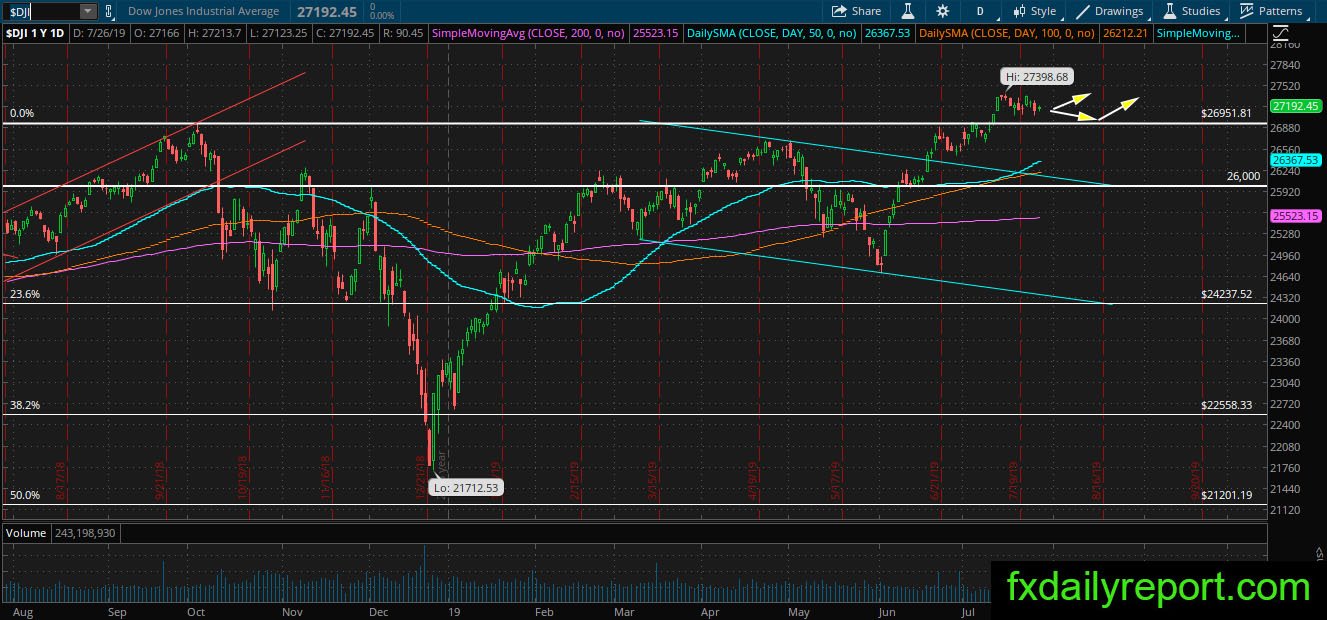This screenshot has width=1327, height=620.
Task: Select the DailySMA 100 study label
Action: point(1007,33)
